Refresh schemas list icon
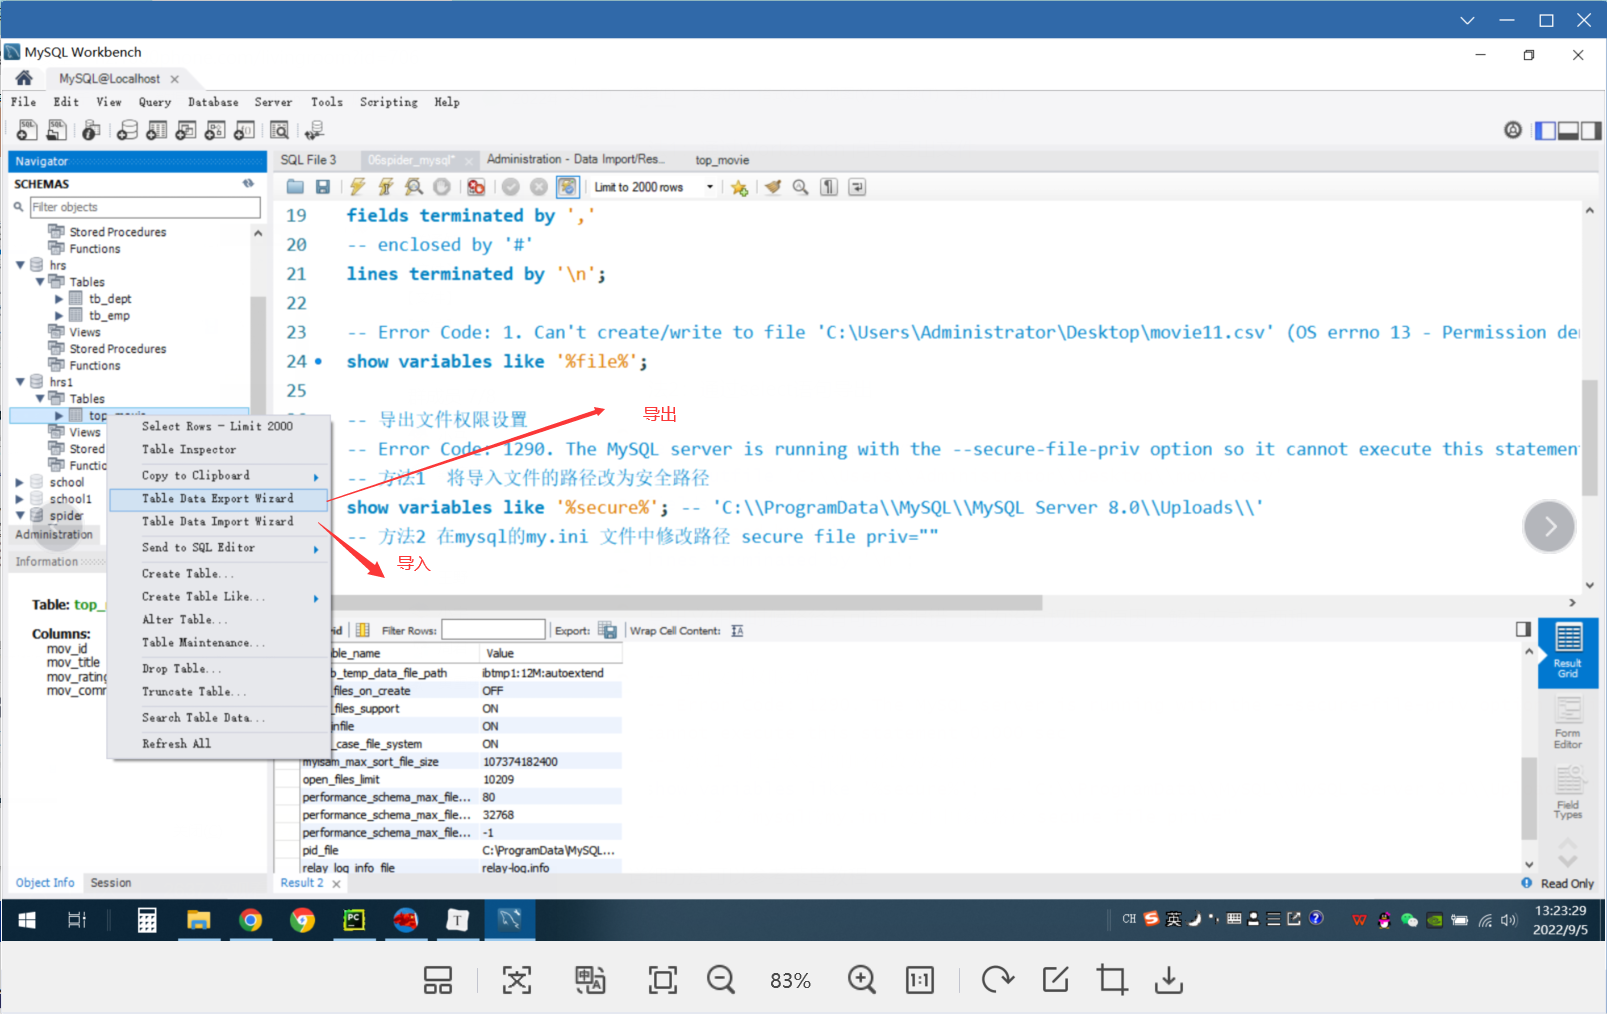The height and width of the screenshot is (1014, 1607). pyautogui.click(x=248, y=183)
